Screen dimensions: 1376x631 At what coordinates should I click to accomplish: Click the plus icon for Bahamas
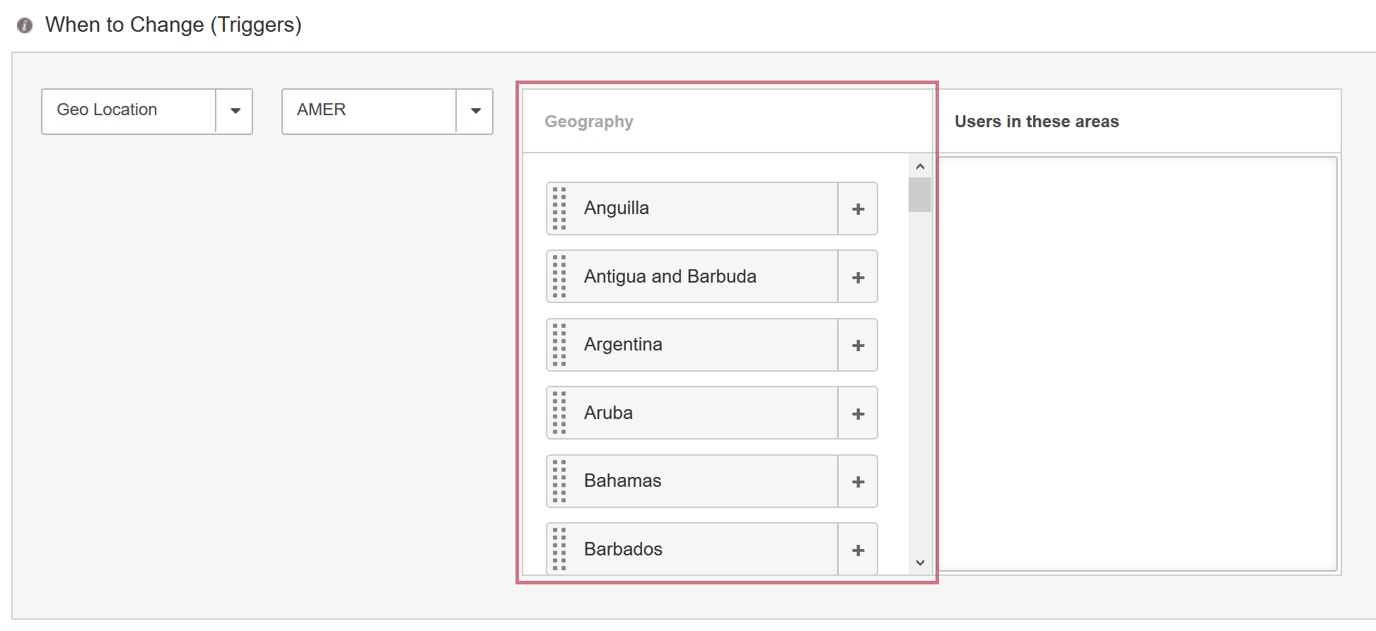click(857, 481)
